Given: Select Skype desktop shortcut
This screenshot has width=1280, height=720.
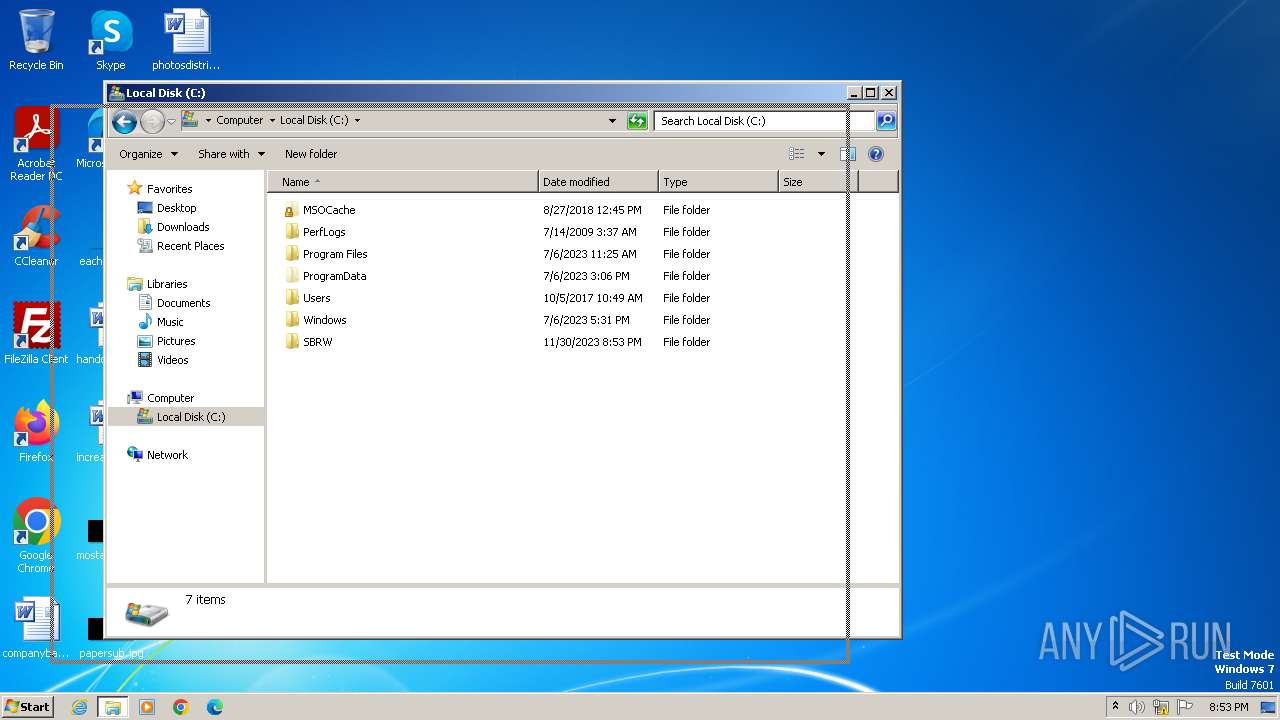Looking at the screenshot, I should [x=111, y=40].
